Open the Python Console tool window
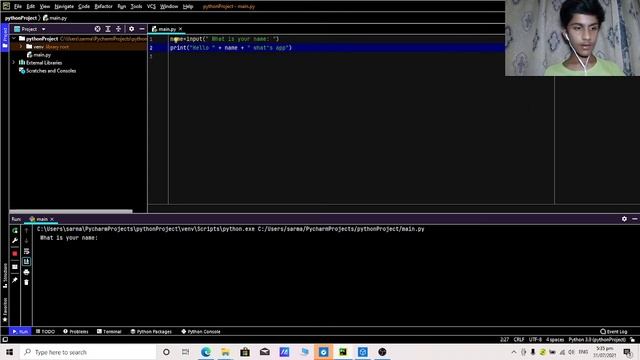The width and height of the screenshot is (640, 360). tap(201, 331)
